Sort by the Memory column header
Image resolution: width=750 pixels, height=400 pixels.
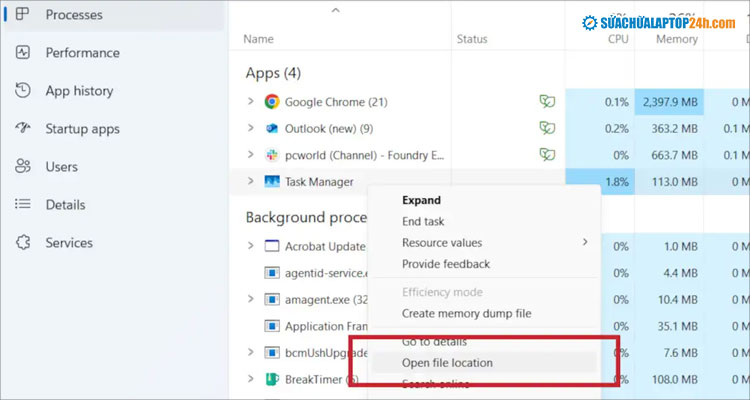coord(676,39)
